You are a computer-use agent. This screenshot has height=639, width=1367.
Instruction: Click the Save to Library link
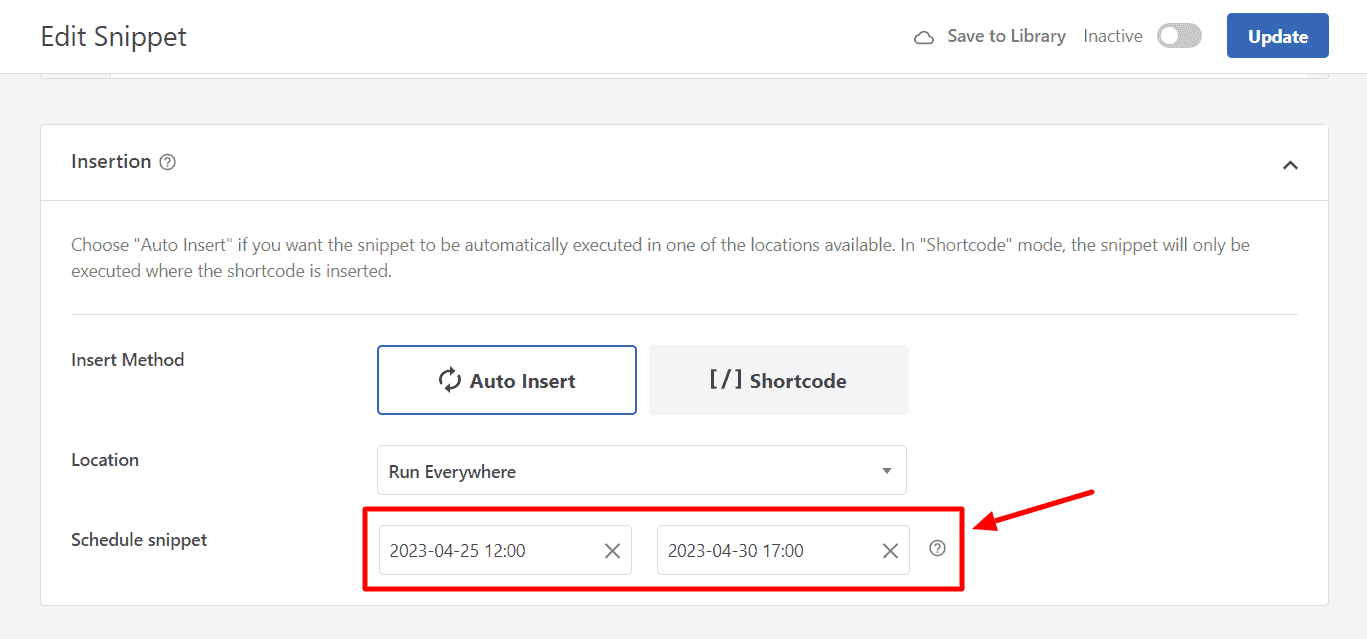tap(1006, 36)
